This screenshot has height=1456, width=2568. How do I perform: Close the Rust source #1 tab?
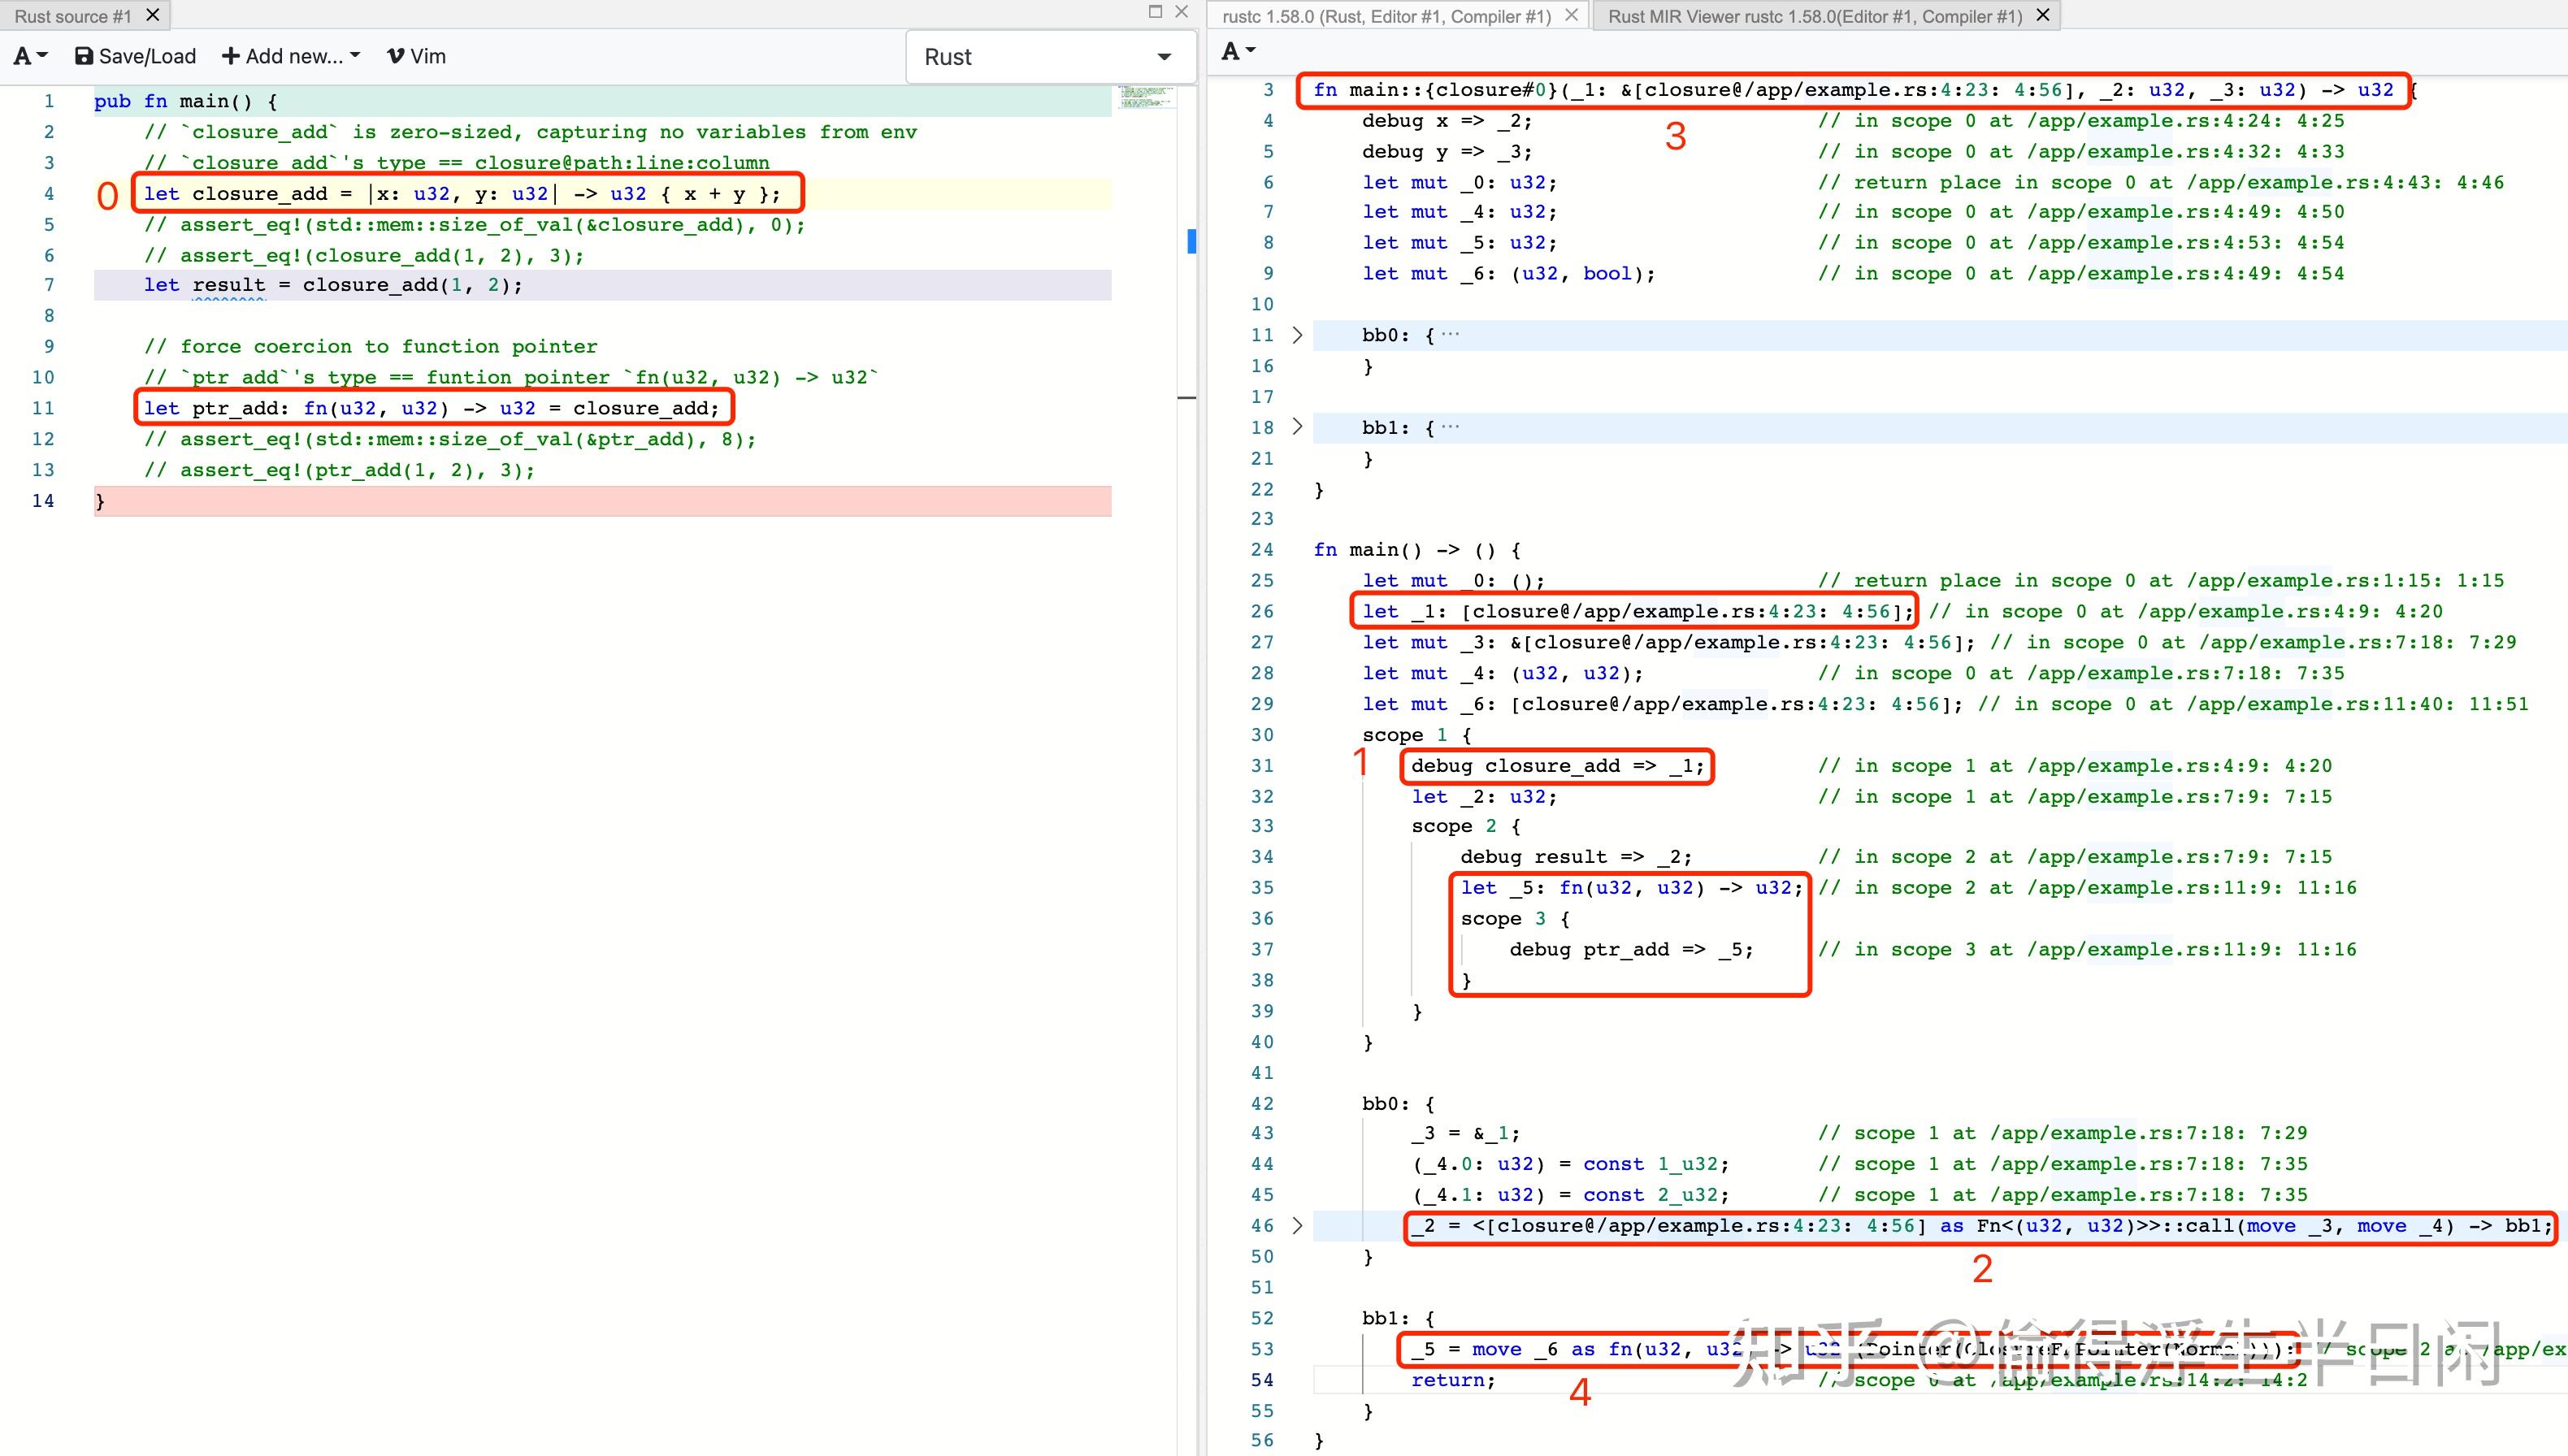tap(153, 15)
